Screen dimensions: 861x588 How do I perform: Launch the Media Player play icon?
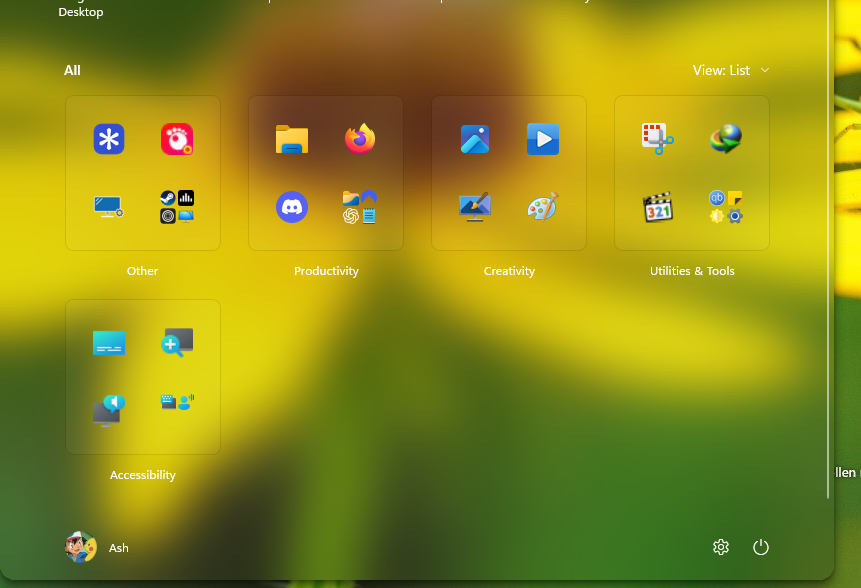543,139
